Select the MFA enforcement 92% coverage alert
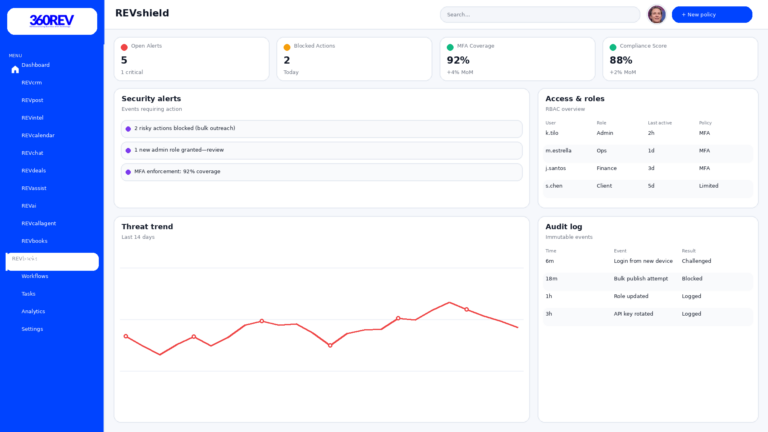 321,172
